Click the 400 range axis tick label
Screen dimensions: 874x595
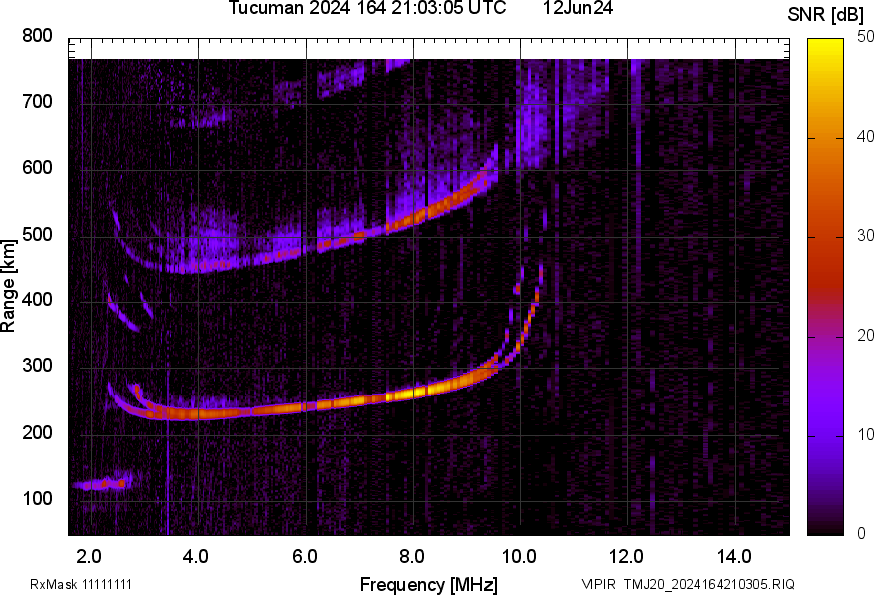37,299
